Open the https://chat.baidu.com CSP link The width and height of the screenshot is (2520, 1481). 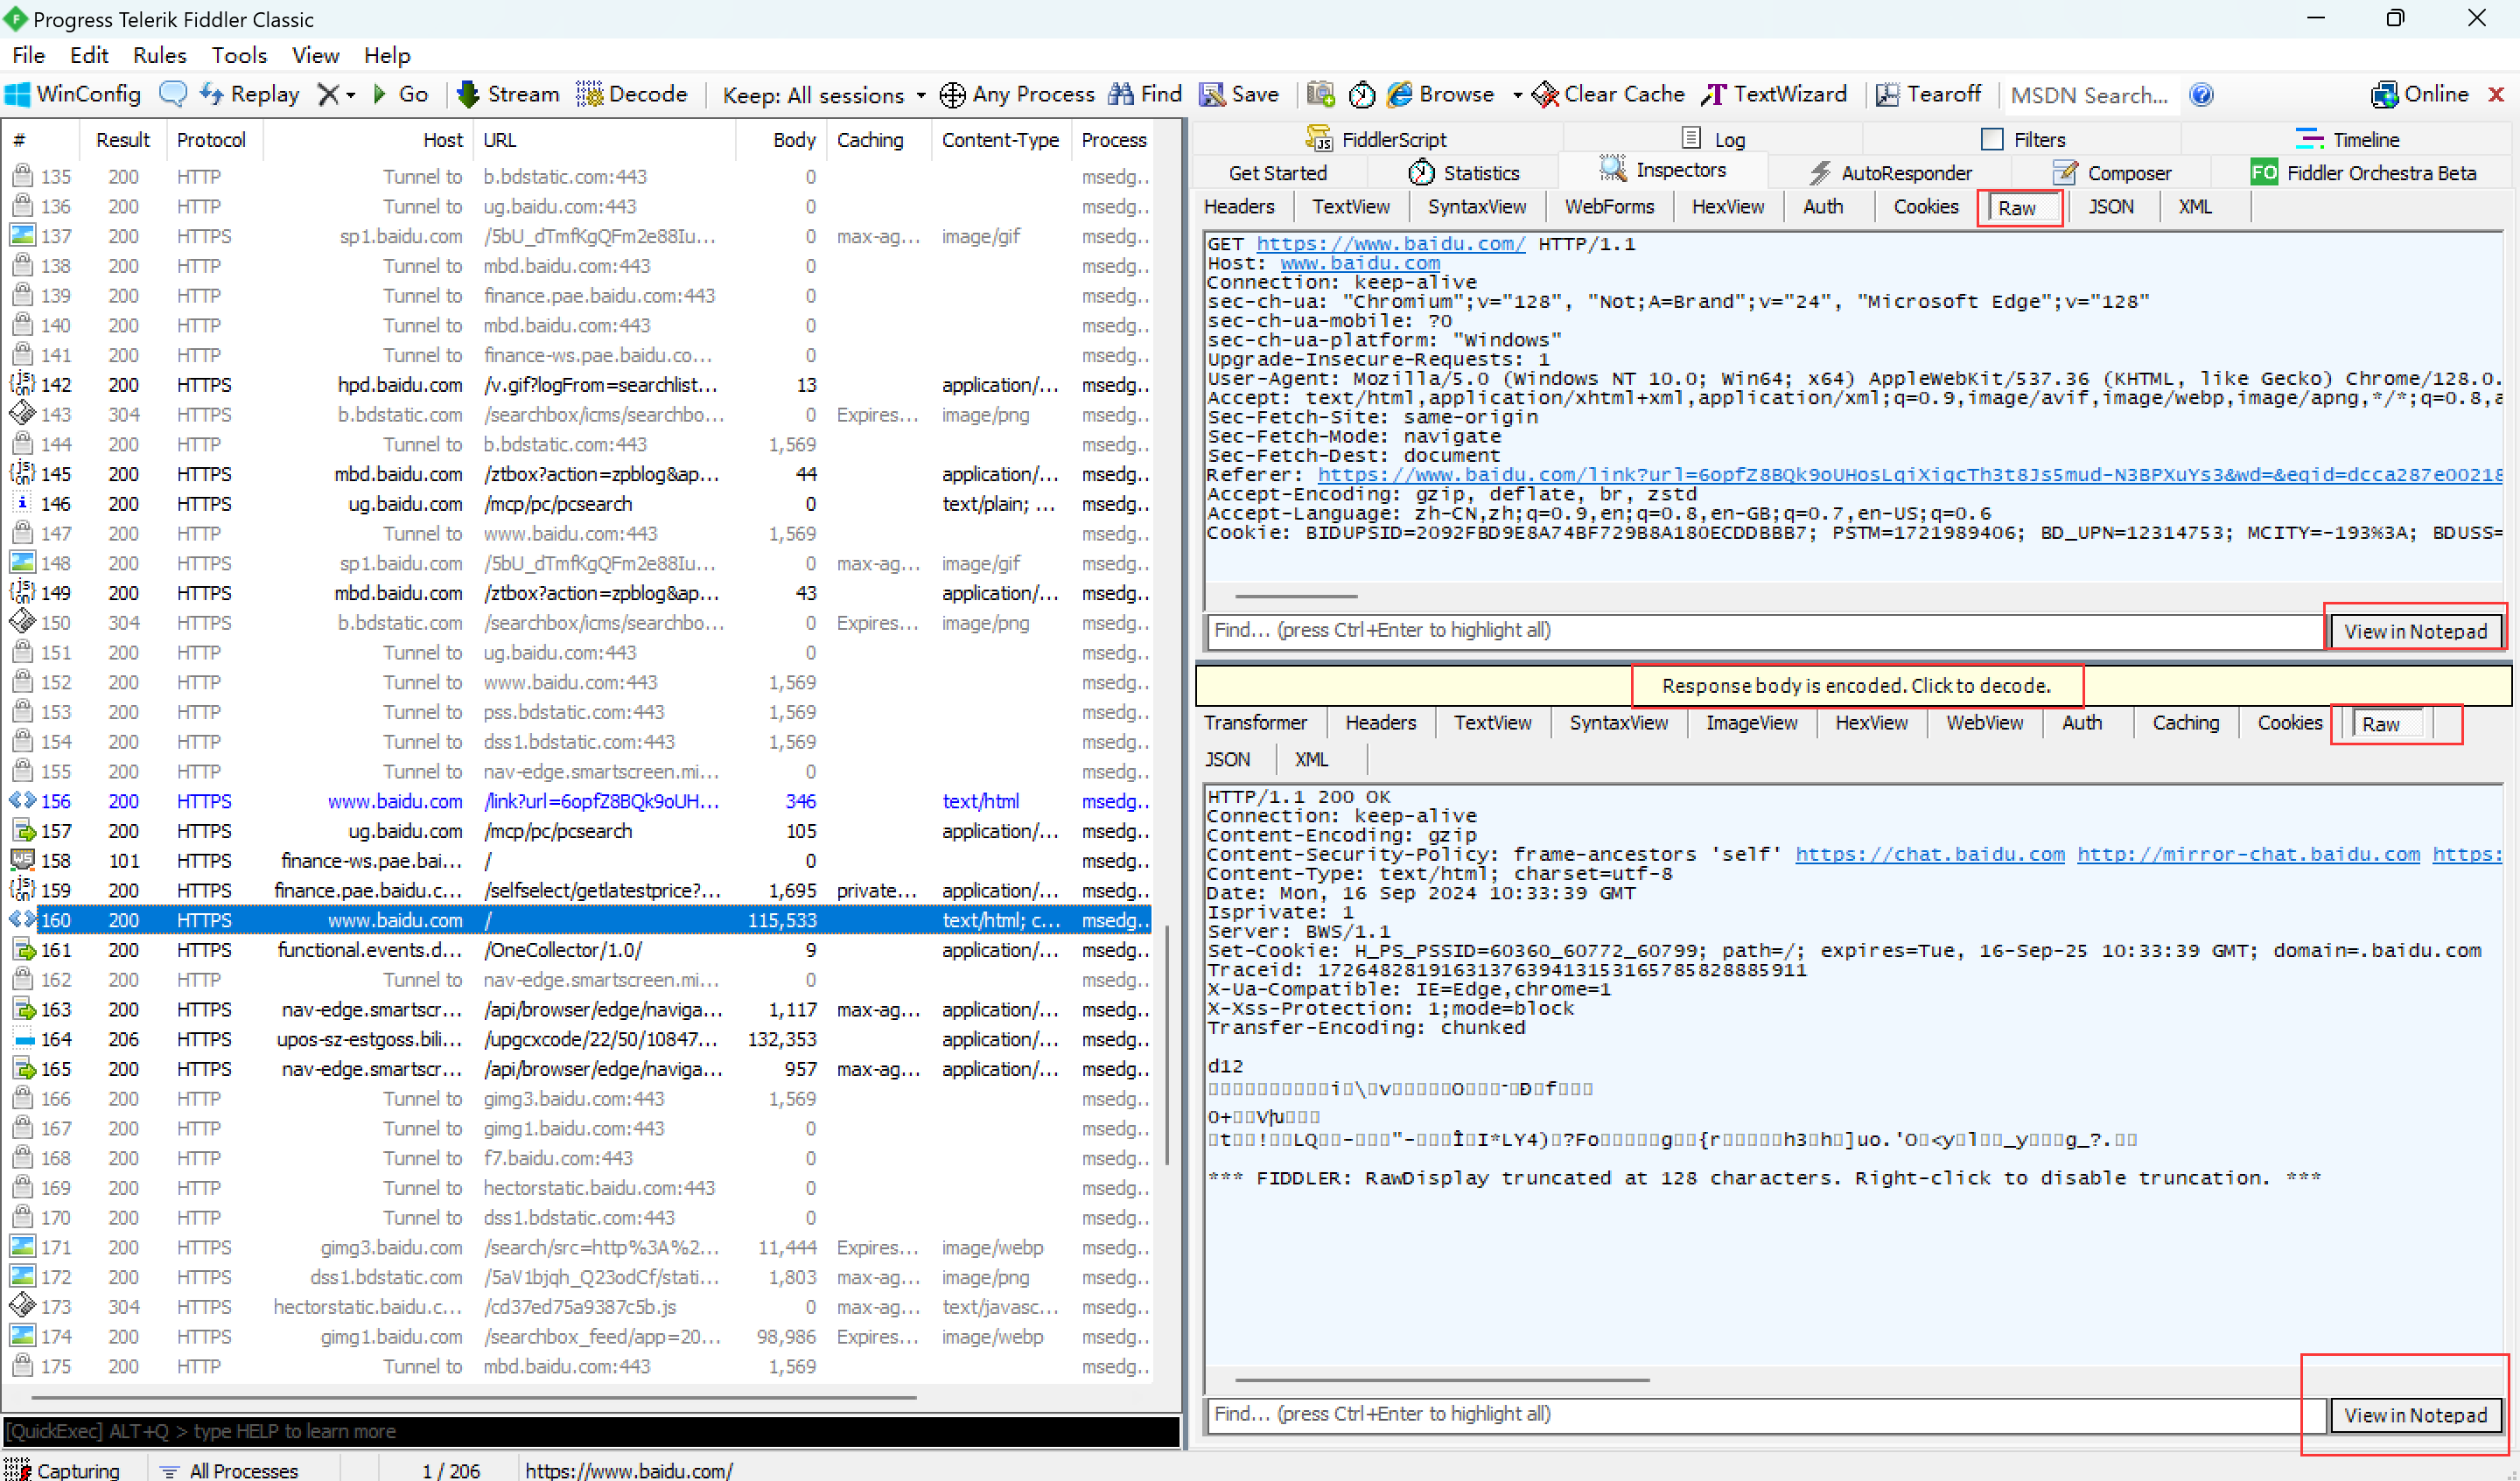(x=1929, y=855)
